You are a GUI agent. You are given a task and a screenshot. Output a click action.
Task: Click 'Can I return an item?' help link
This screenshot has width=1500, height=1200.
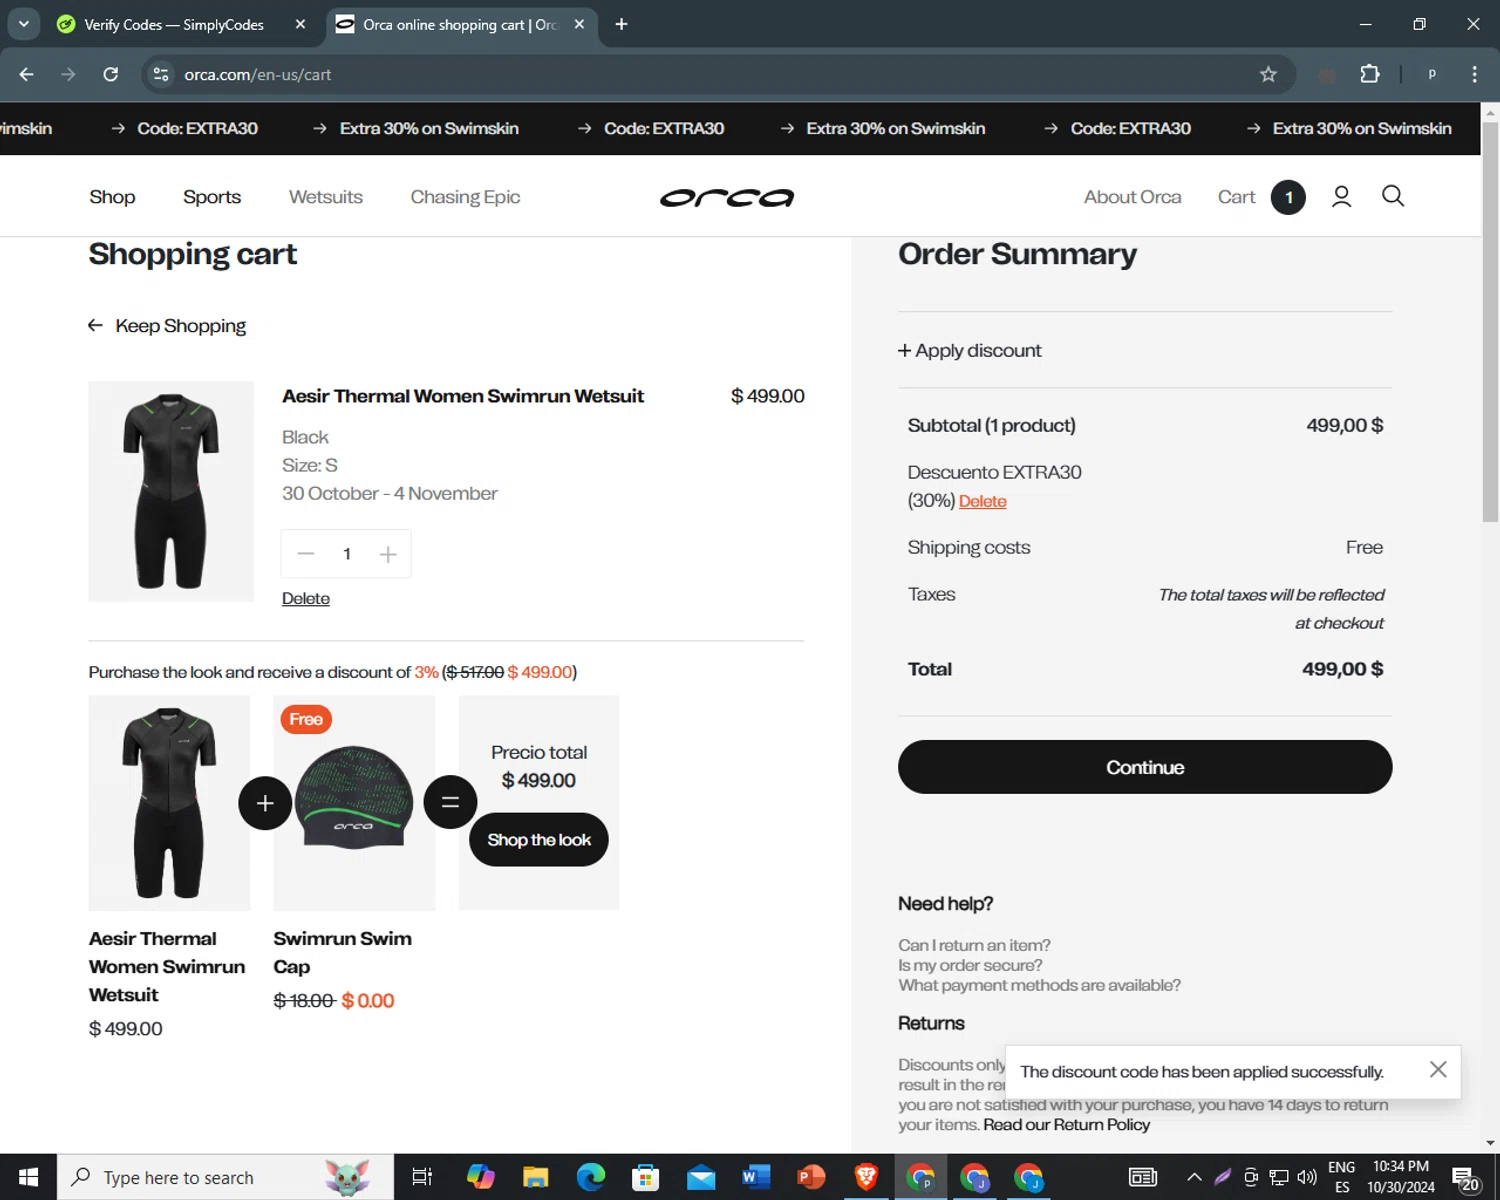pyautogui.click(x=974, y=945)
